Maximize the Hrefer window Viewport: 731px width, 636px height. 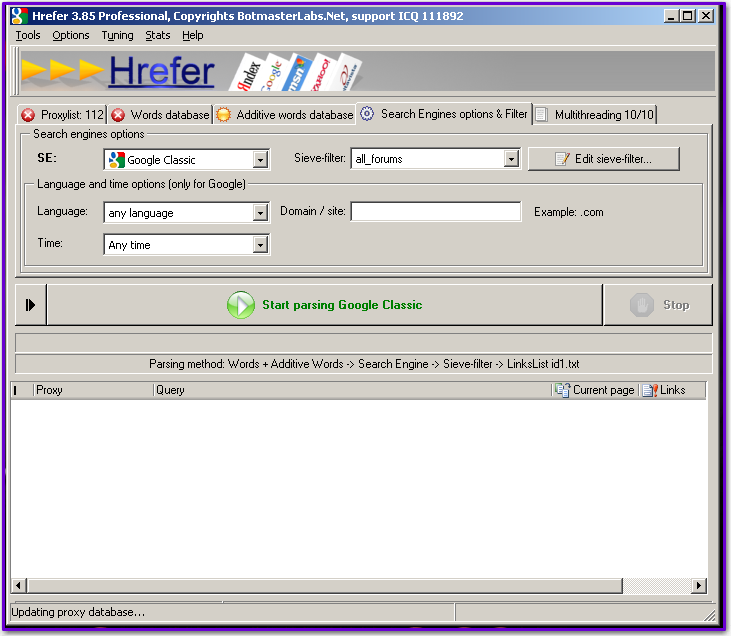tap(687, 16)
